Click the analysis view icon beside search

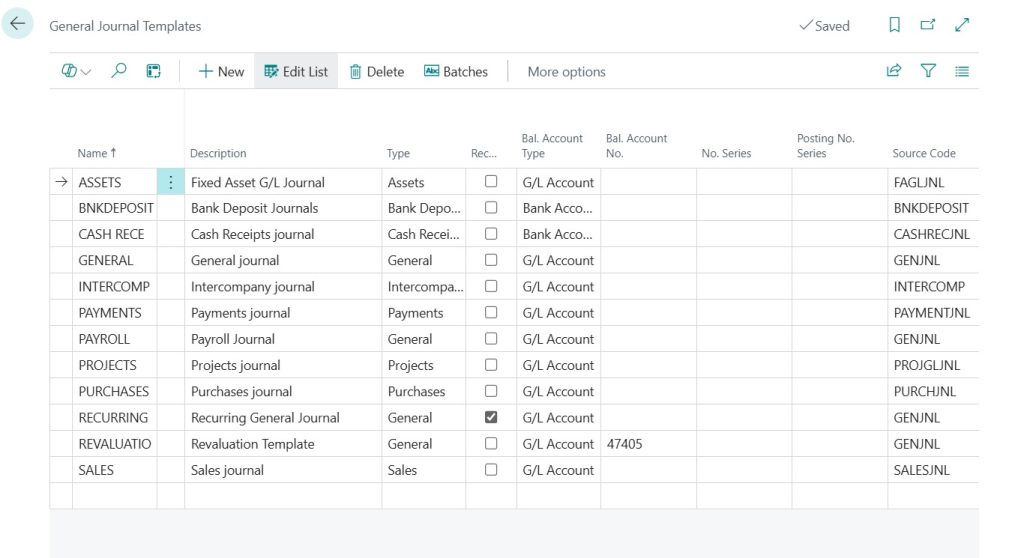(153, 71)
